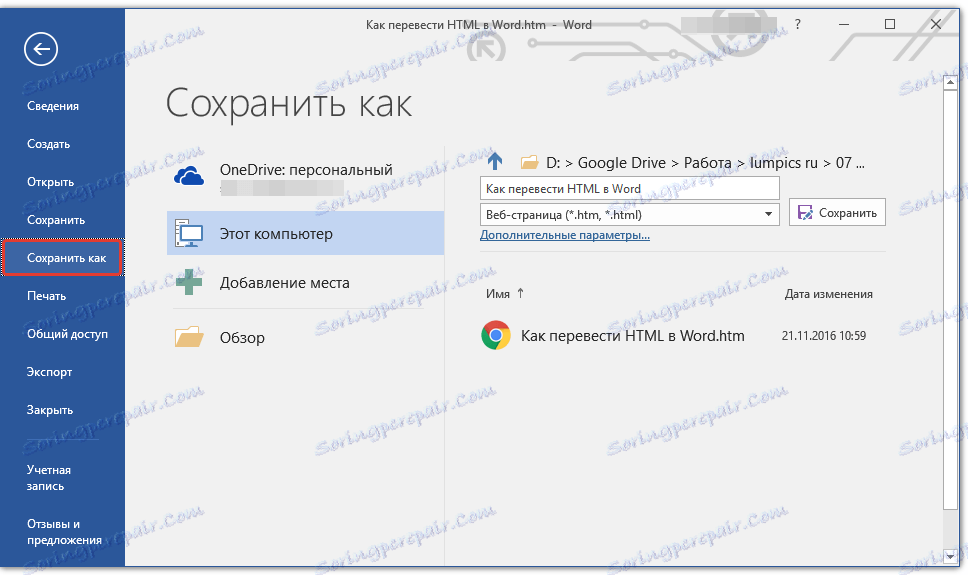968x575 pixels.
Task: Open Общий доступ in the sidebar
Action: [67, 334]
